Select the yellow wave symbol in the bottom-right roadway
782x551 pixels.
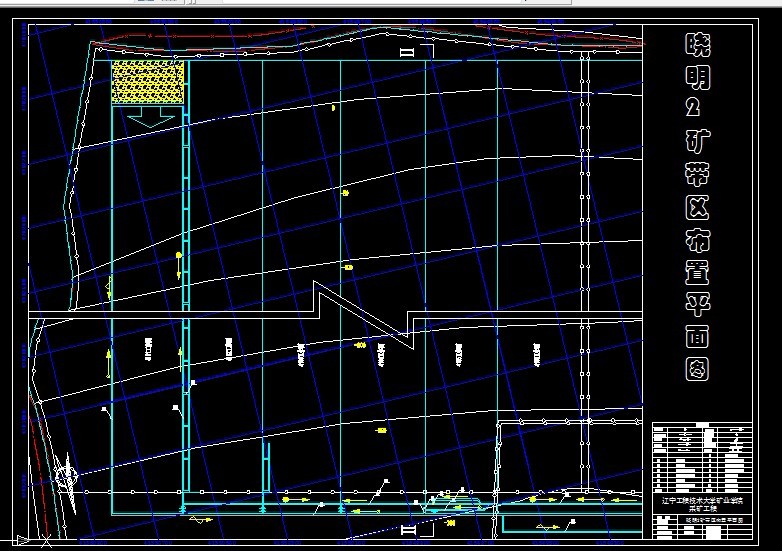point(548,527)
